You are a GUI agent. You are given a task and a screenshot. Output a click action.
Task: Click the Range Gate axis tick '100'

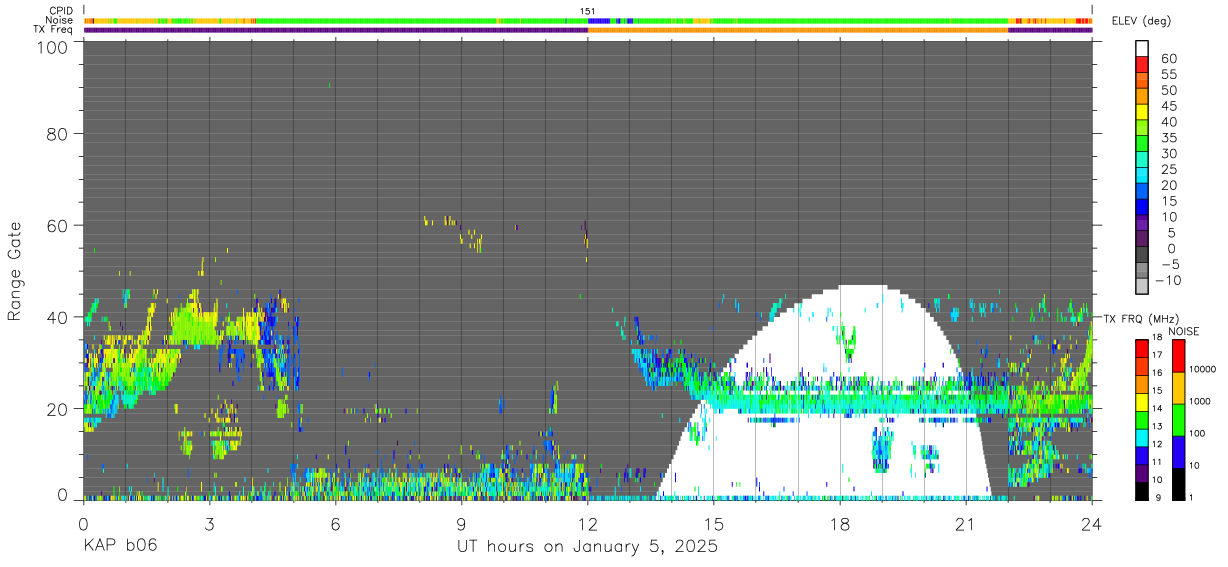(x=53, y=47)
